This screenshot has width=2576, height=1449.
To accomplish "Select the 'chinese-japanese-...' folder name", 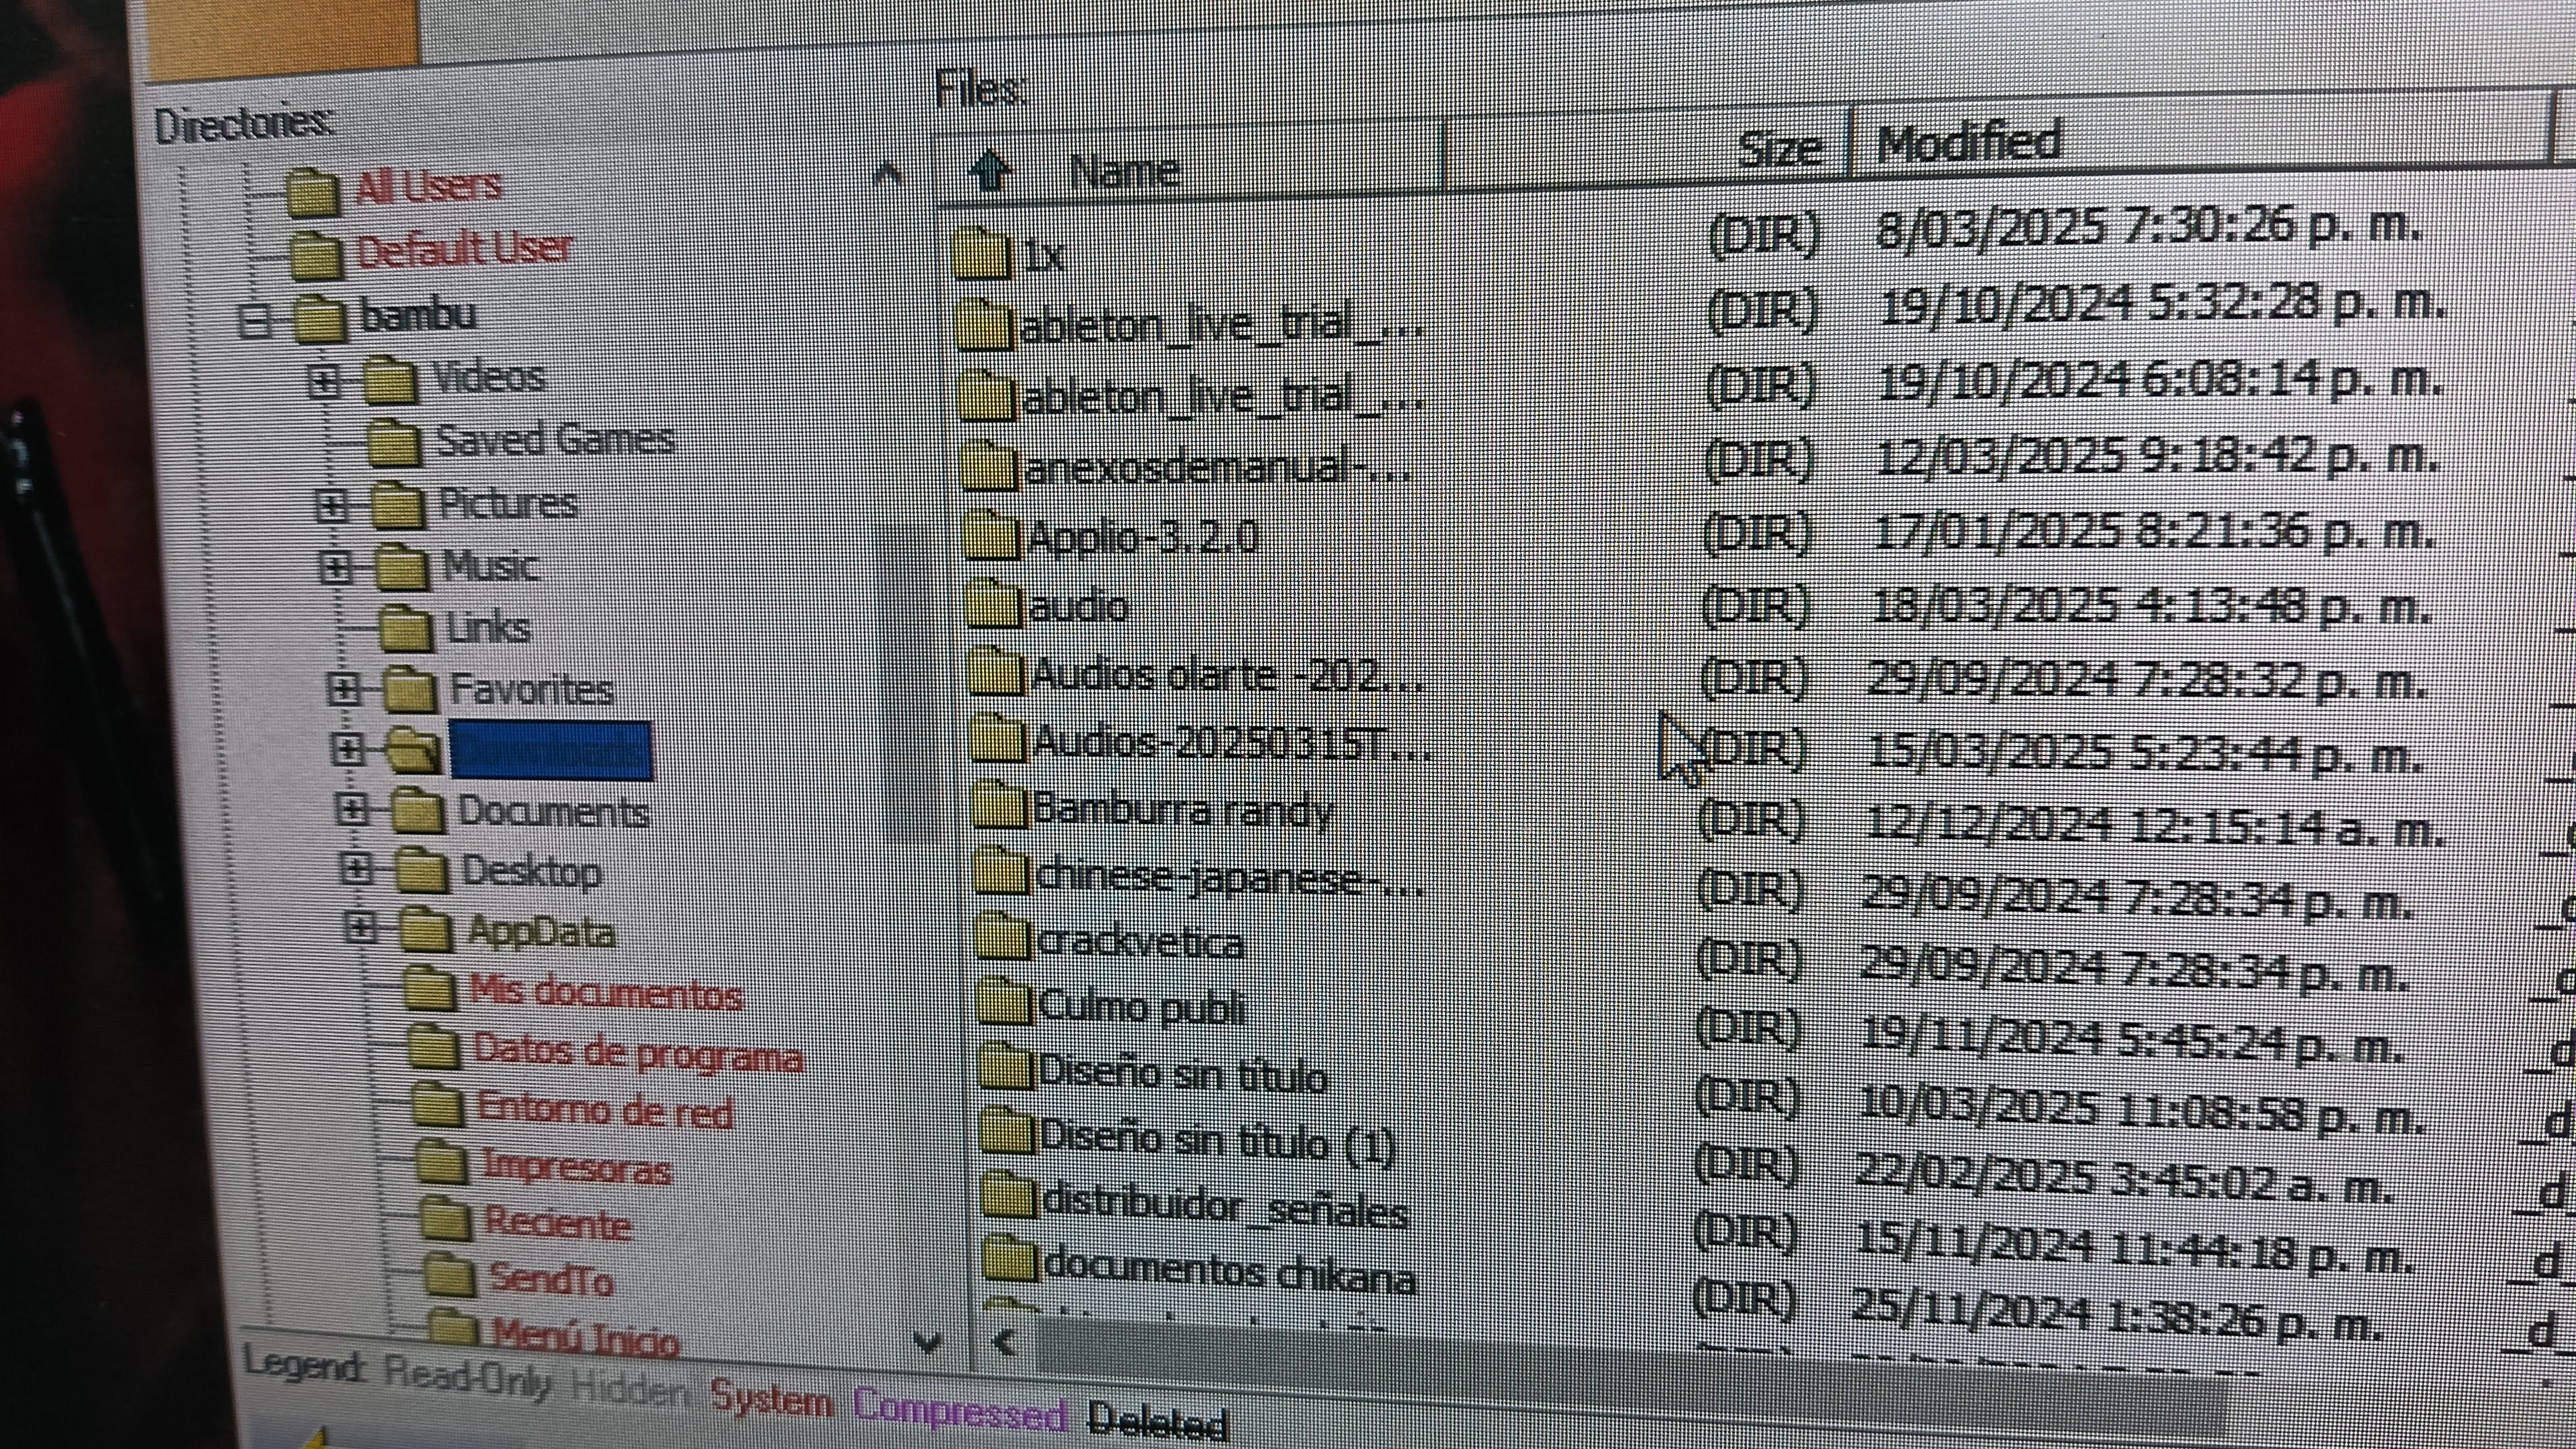I will point(1229,880).
